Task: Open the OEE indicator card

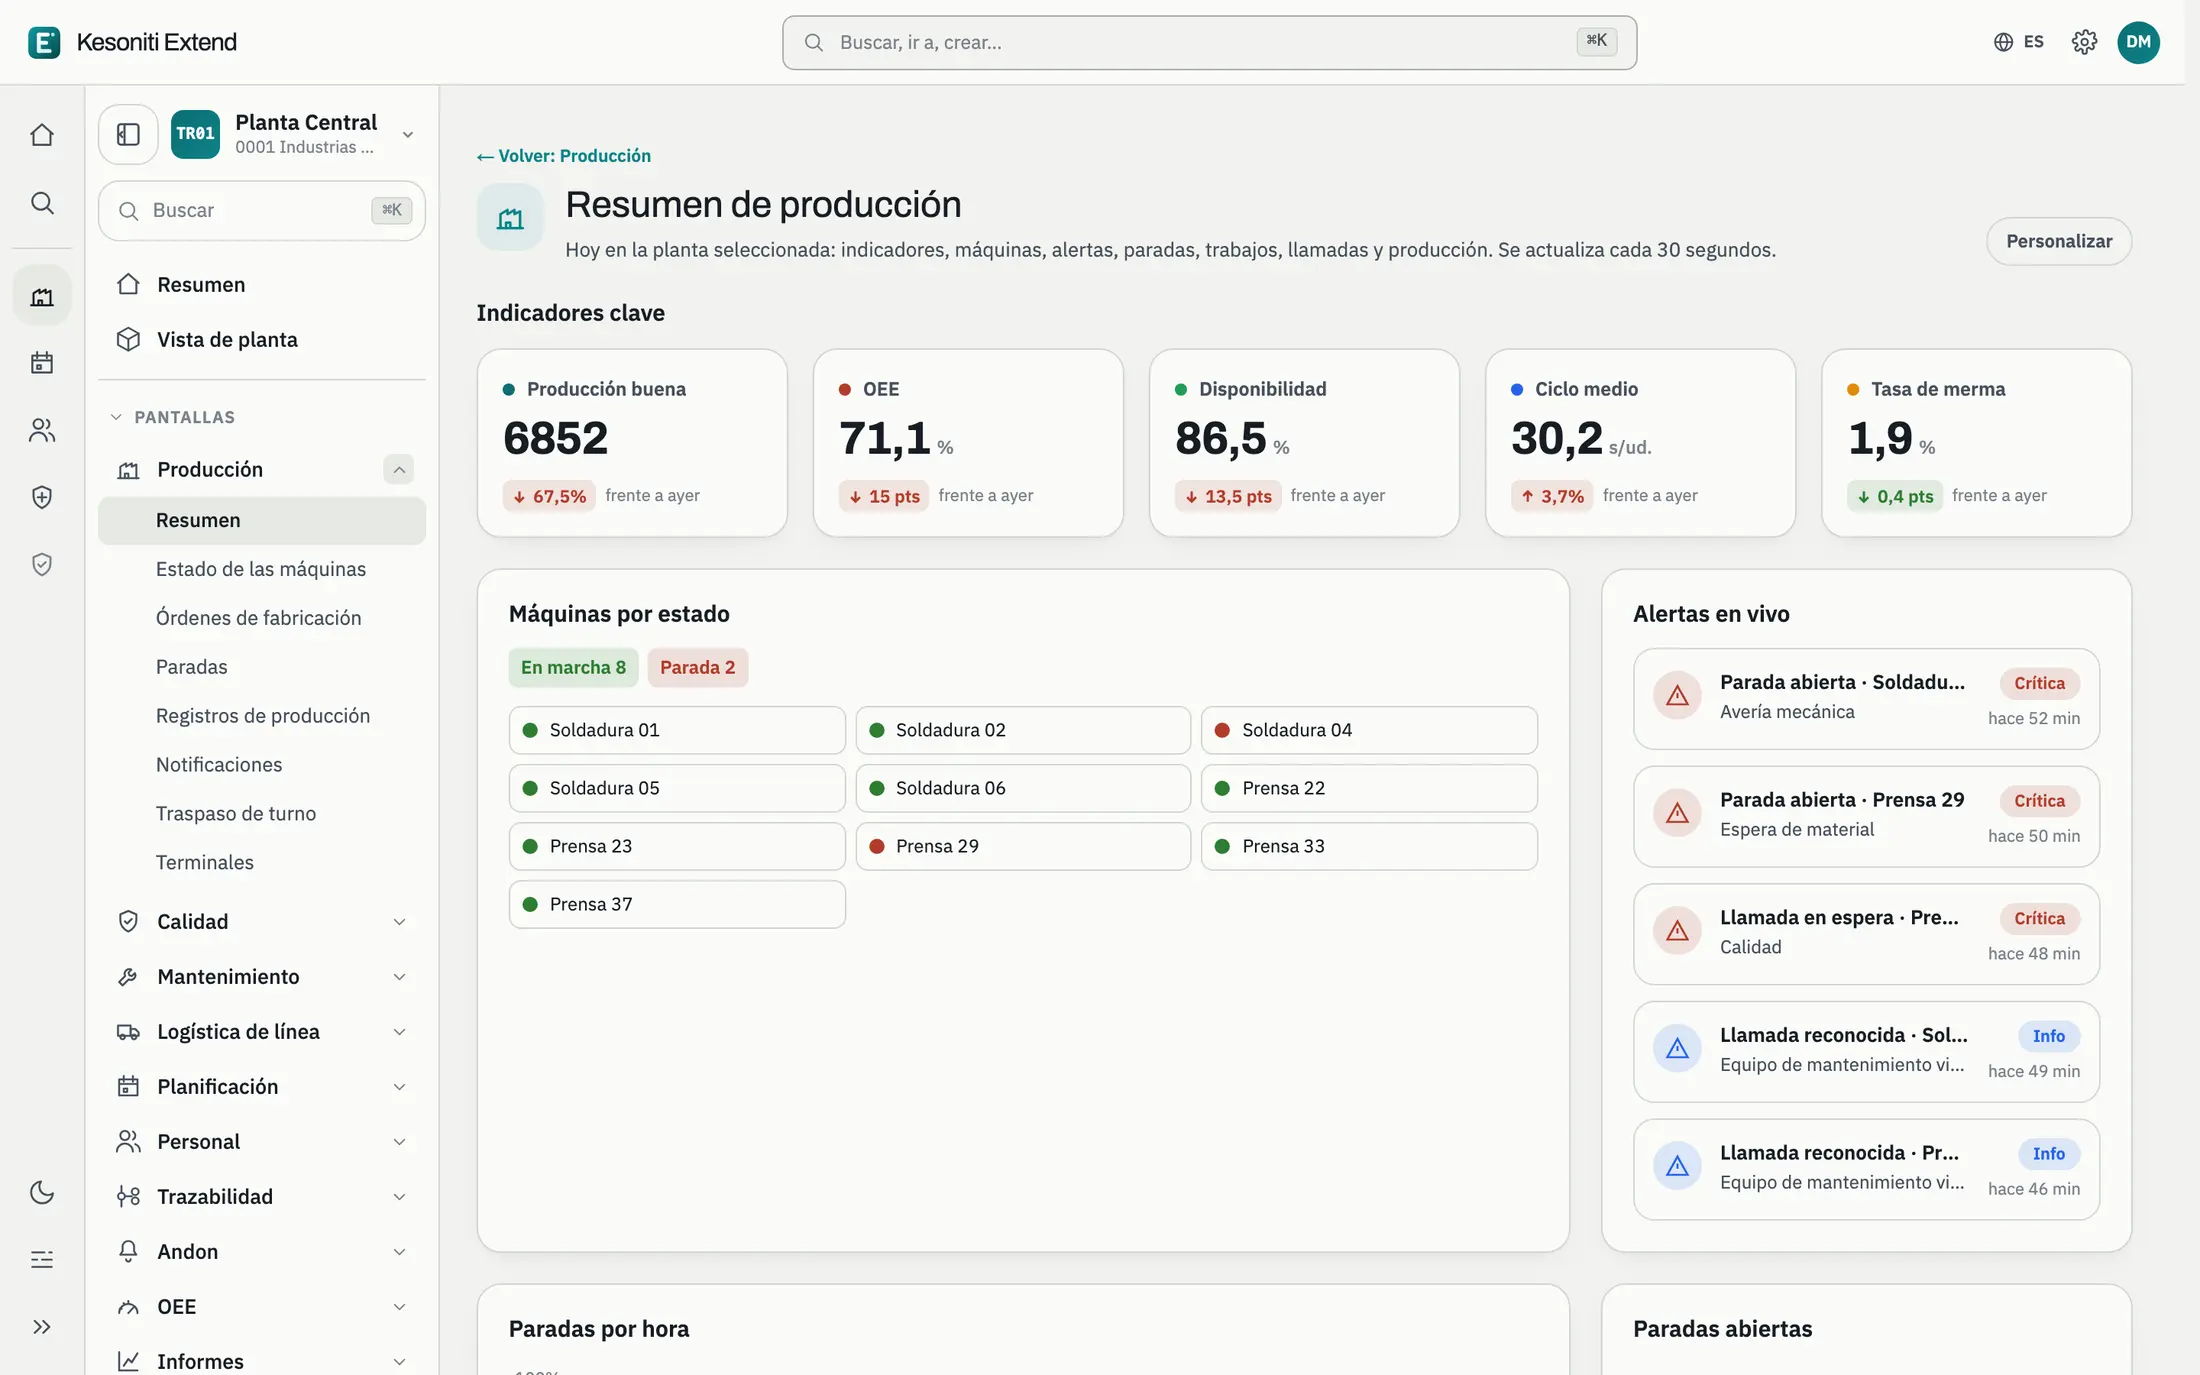Action: pos(968,443)
